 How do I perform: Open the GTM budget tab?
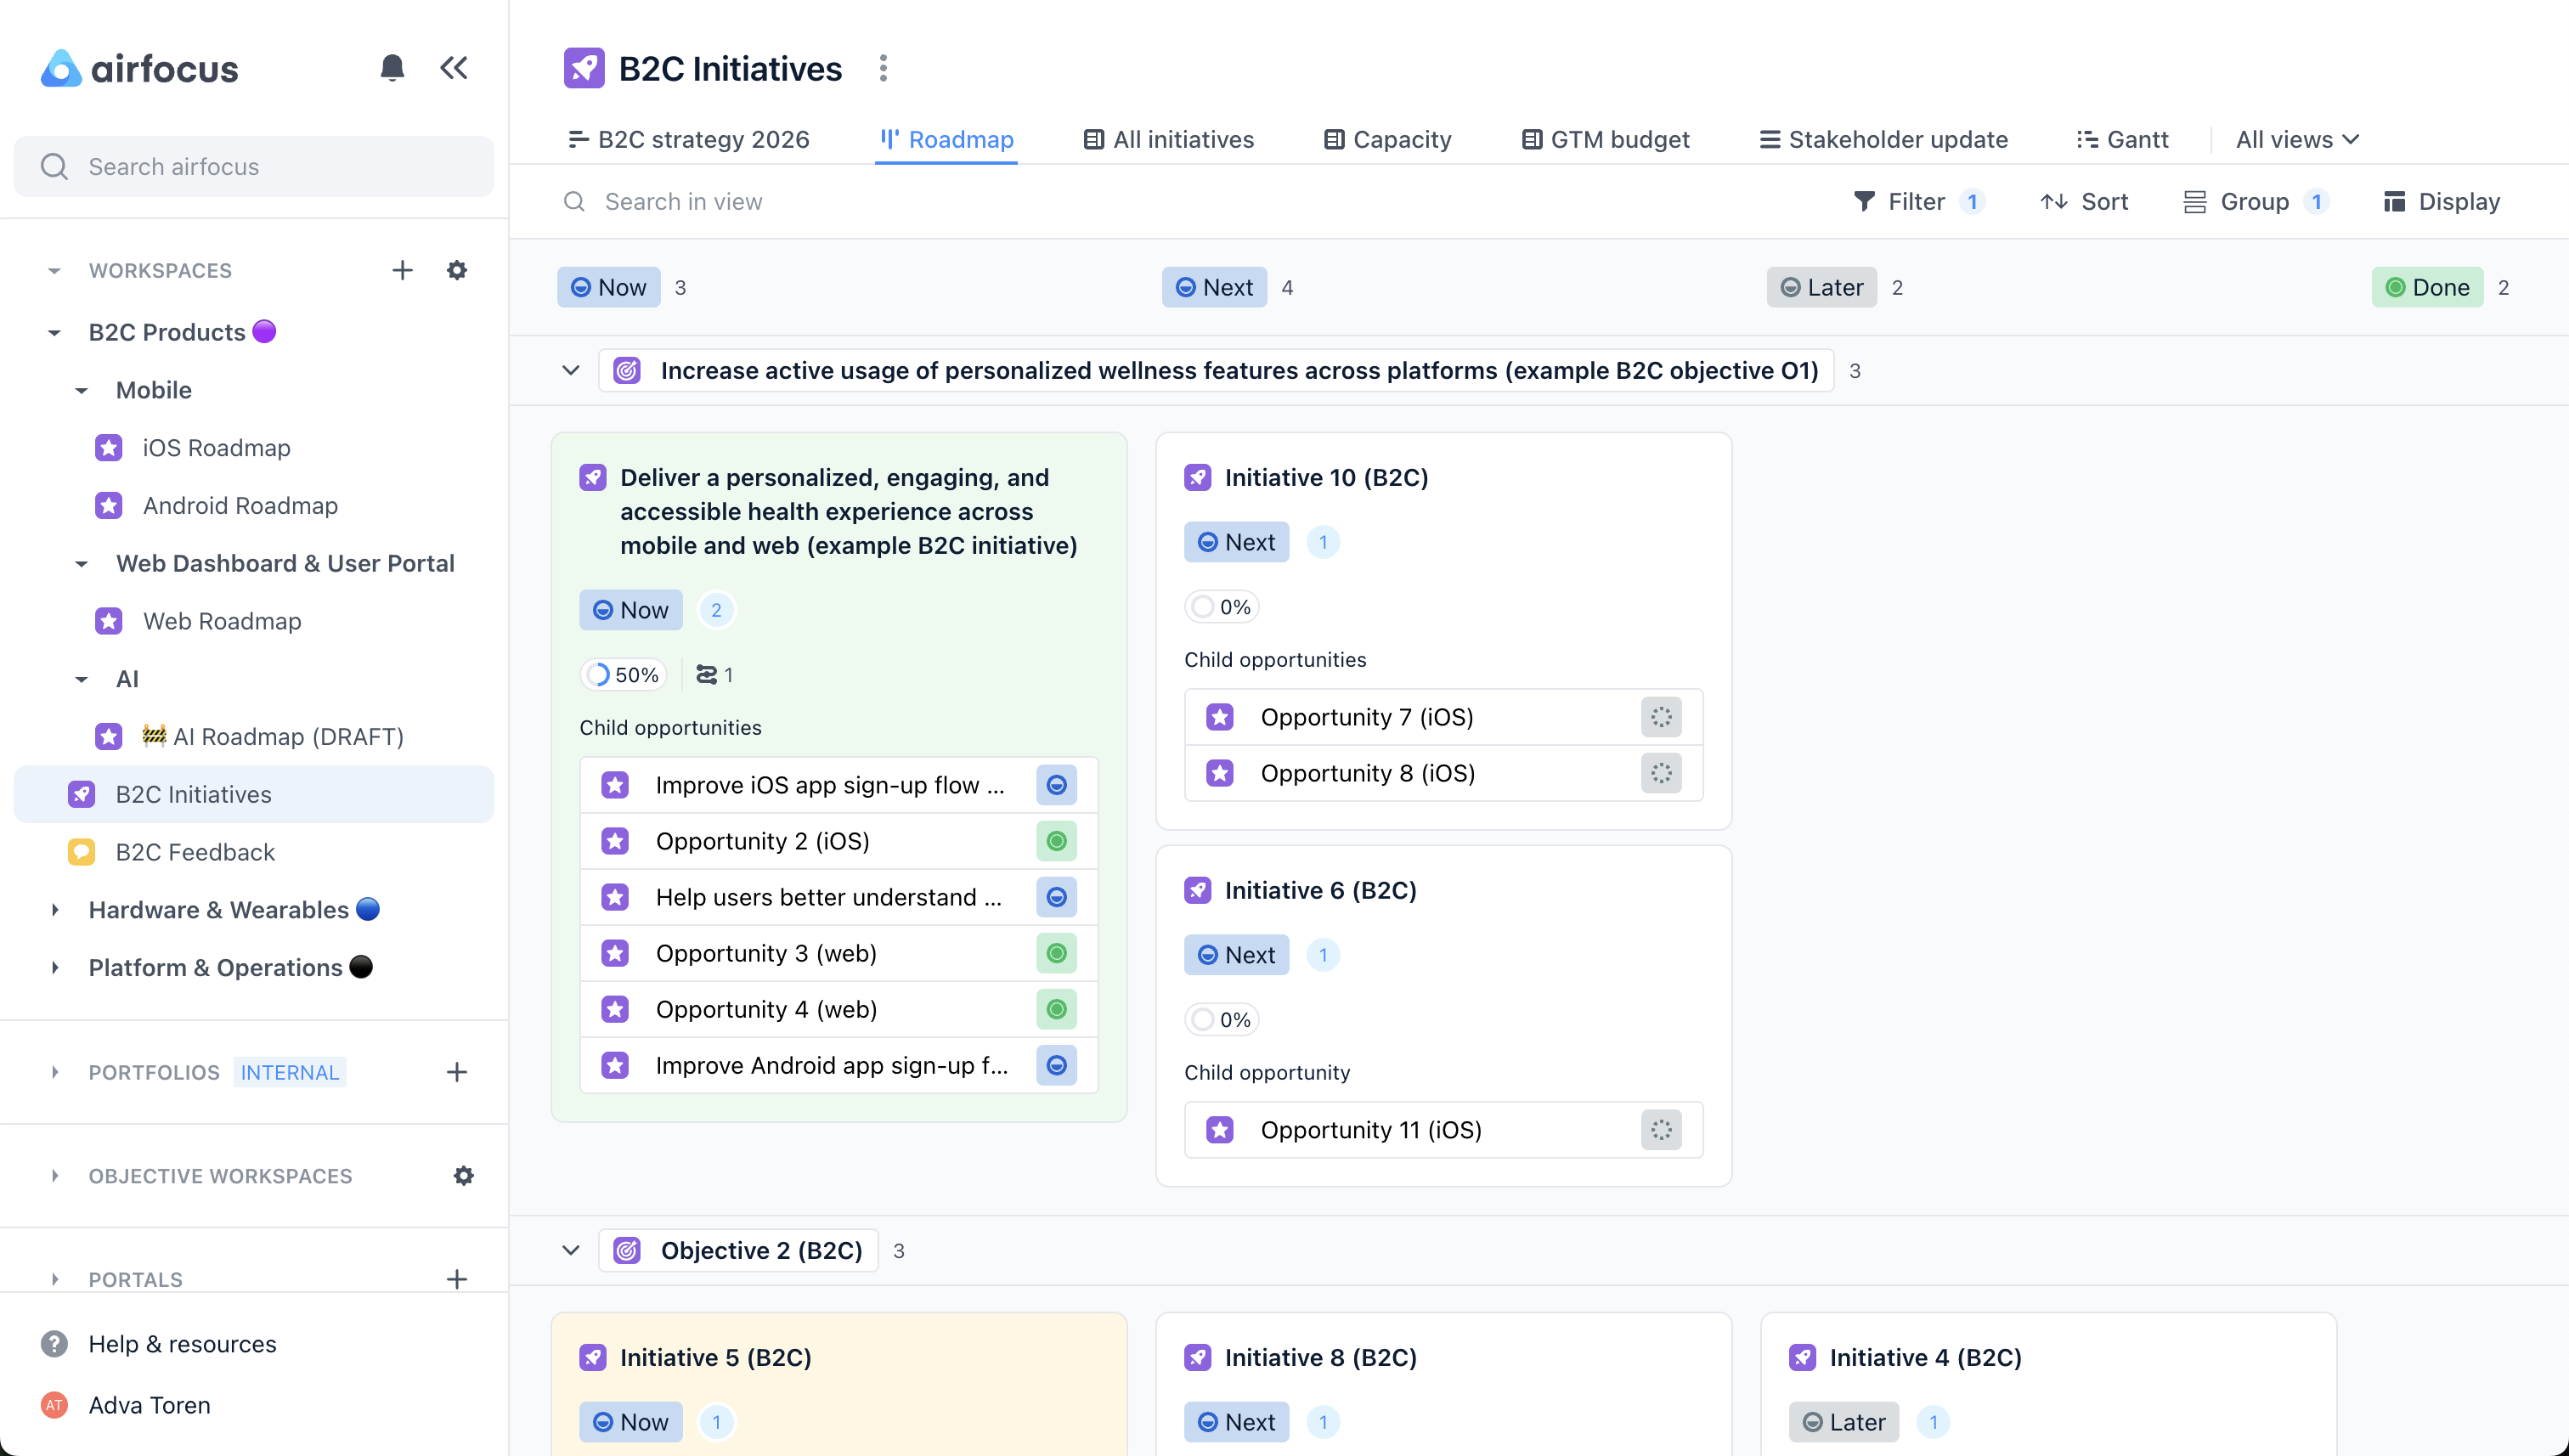click(x=1604, y=139)
